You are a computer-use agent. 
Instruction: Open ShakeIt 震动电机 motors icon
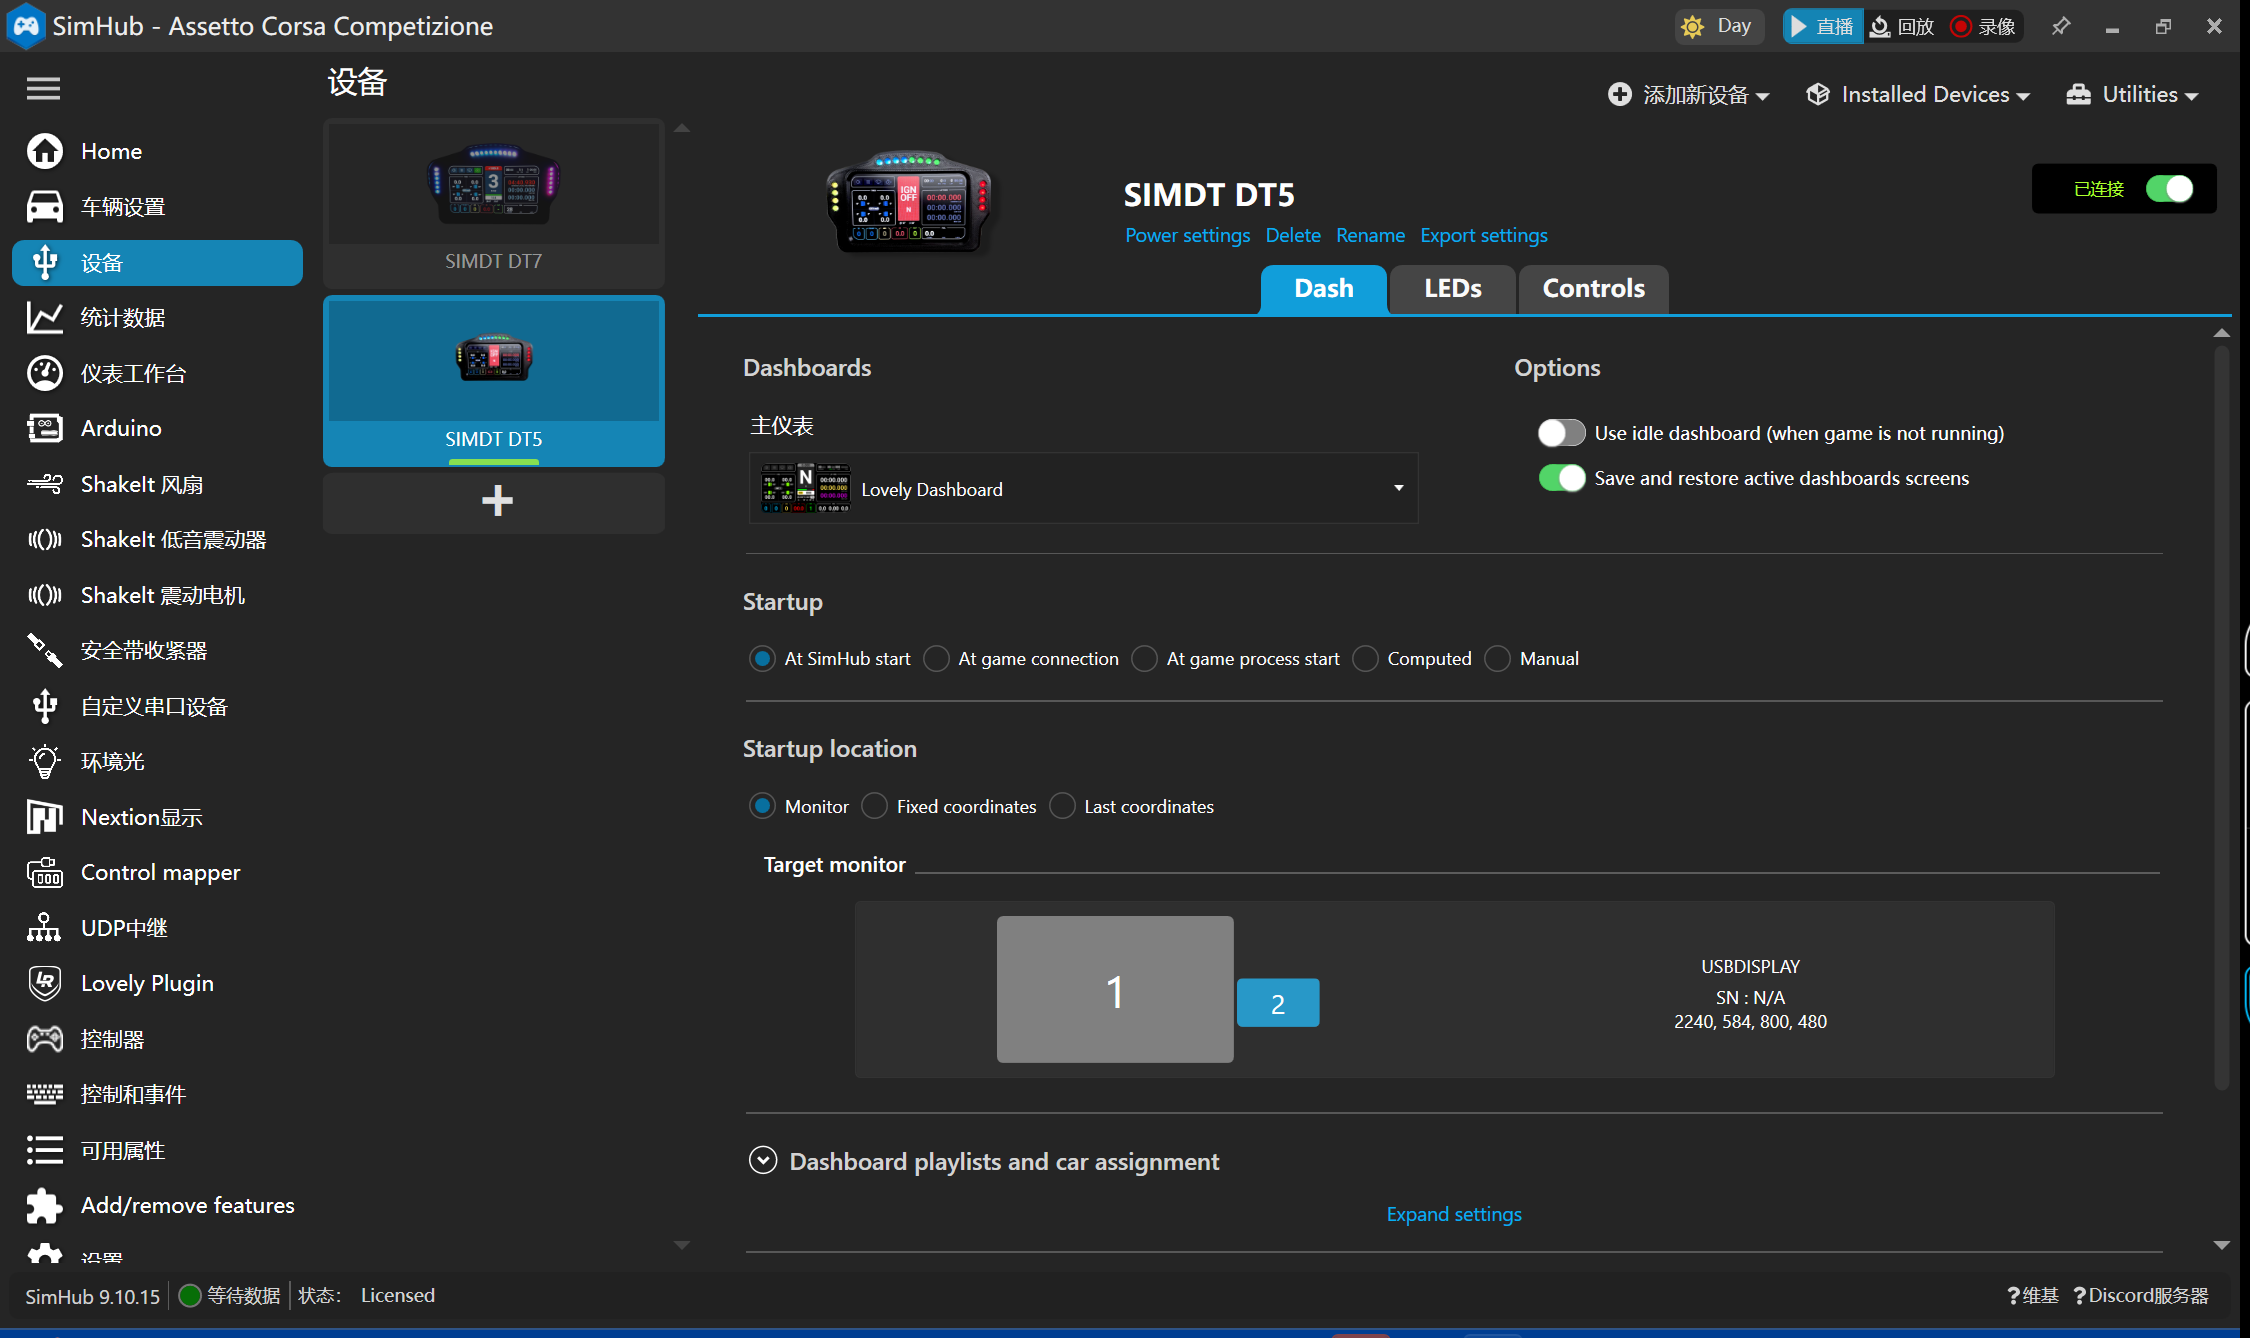(45, 595)
